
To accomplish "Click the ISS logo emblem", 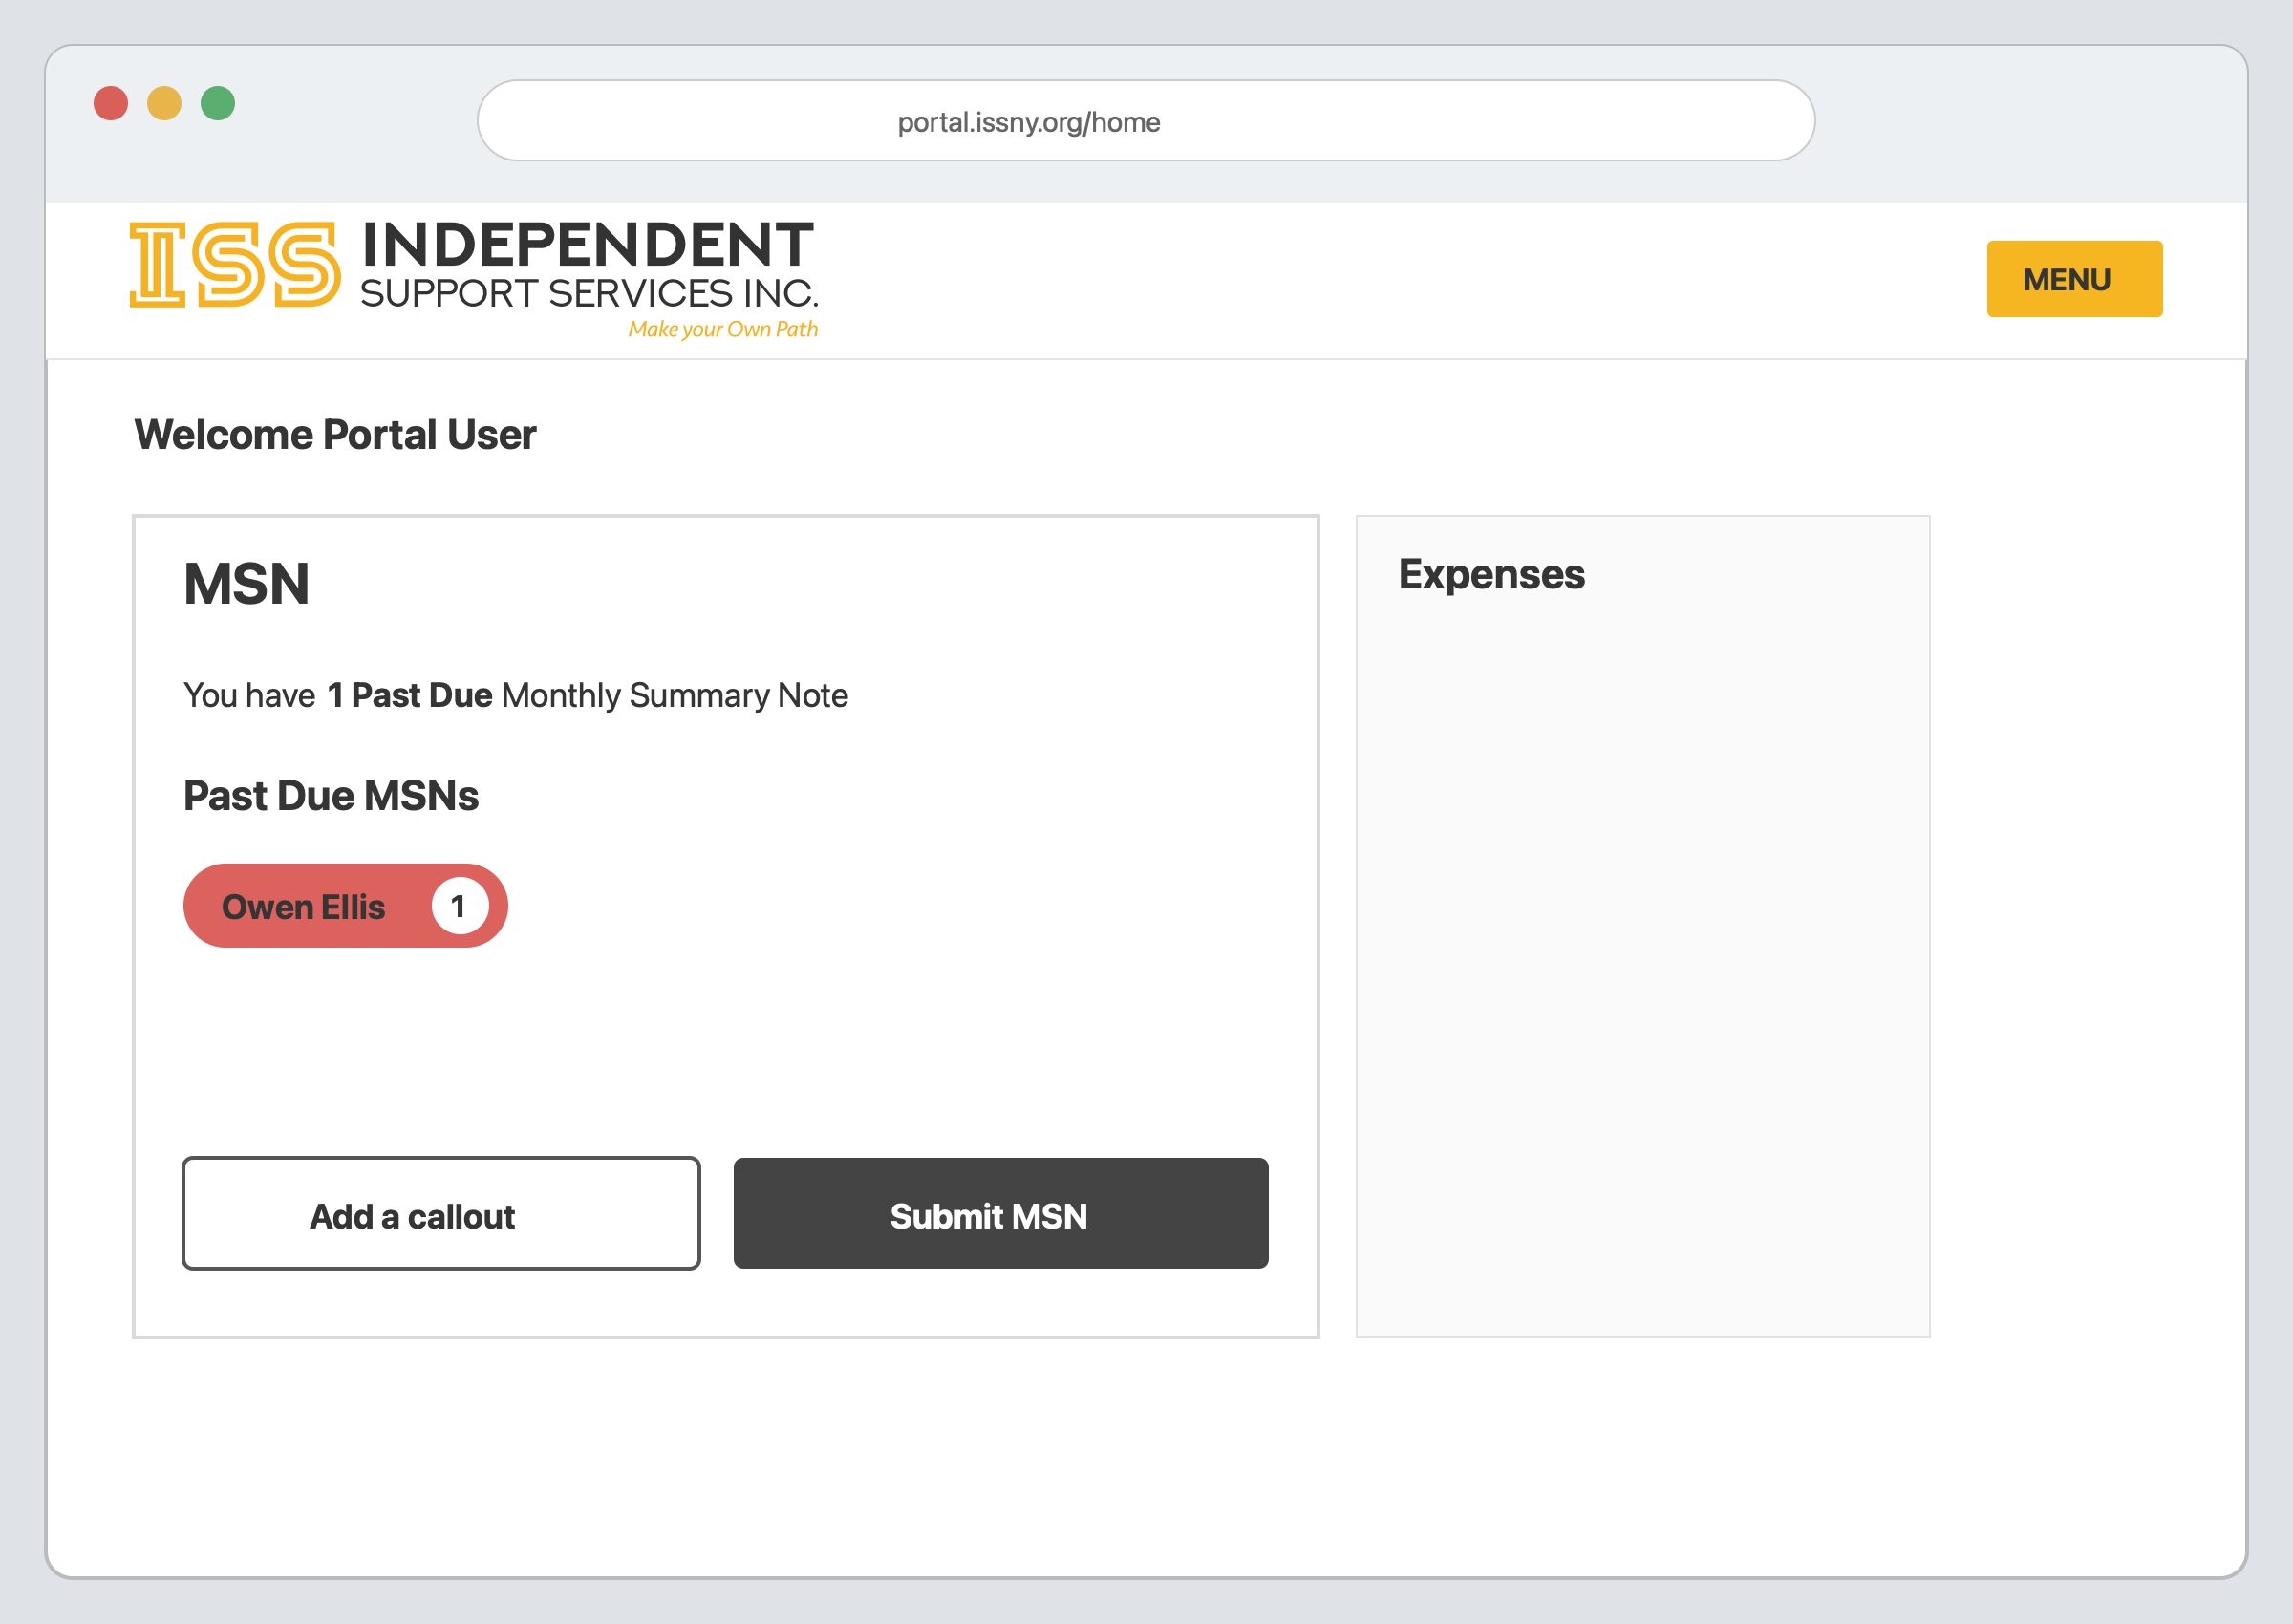I will point(235,264).
